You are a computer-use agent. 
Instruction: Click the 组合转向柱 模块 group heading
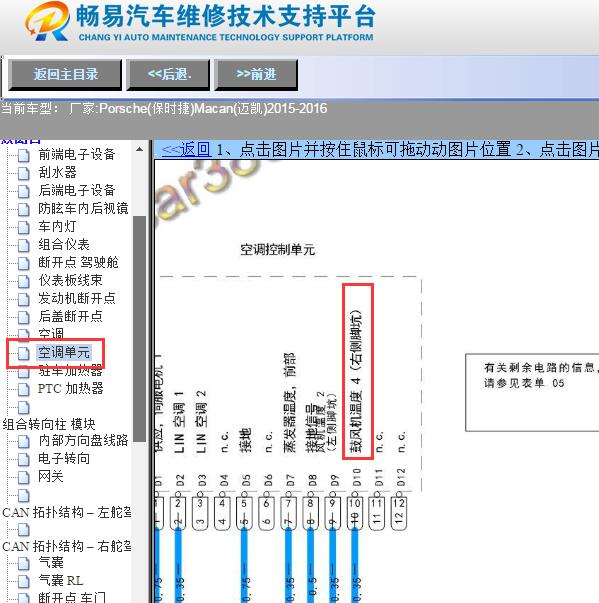click(49, 424)
